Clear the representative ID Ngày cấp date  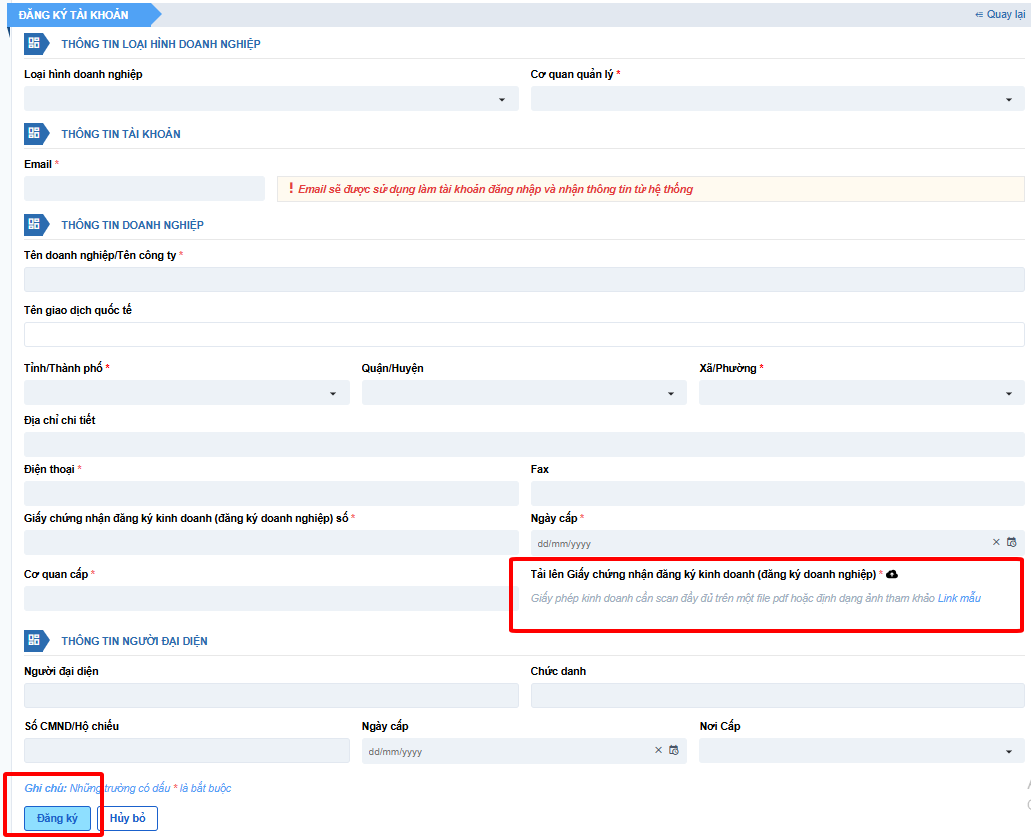(658, 750)
